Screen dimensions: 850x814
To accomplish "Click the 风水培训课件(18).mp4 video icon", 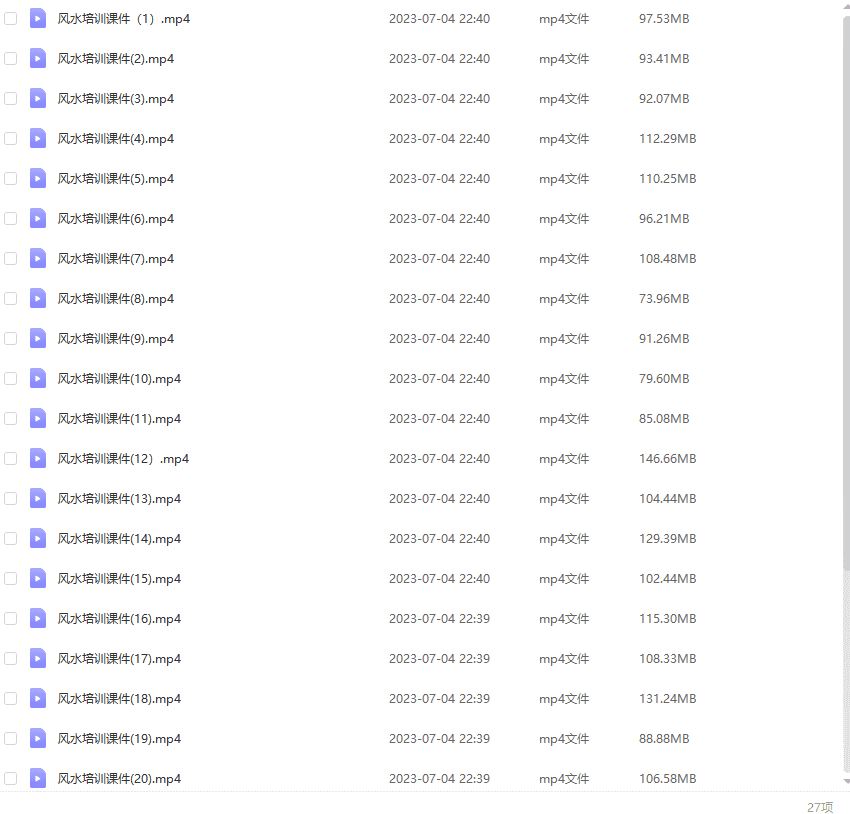I will [38, 699].
